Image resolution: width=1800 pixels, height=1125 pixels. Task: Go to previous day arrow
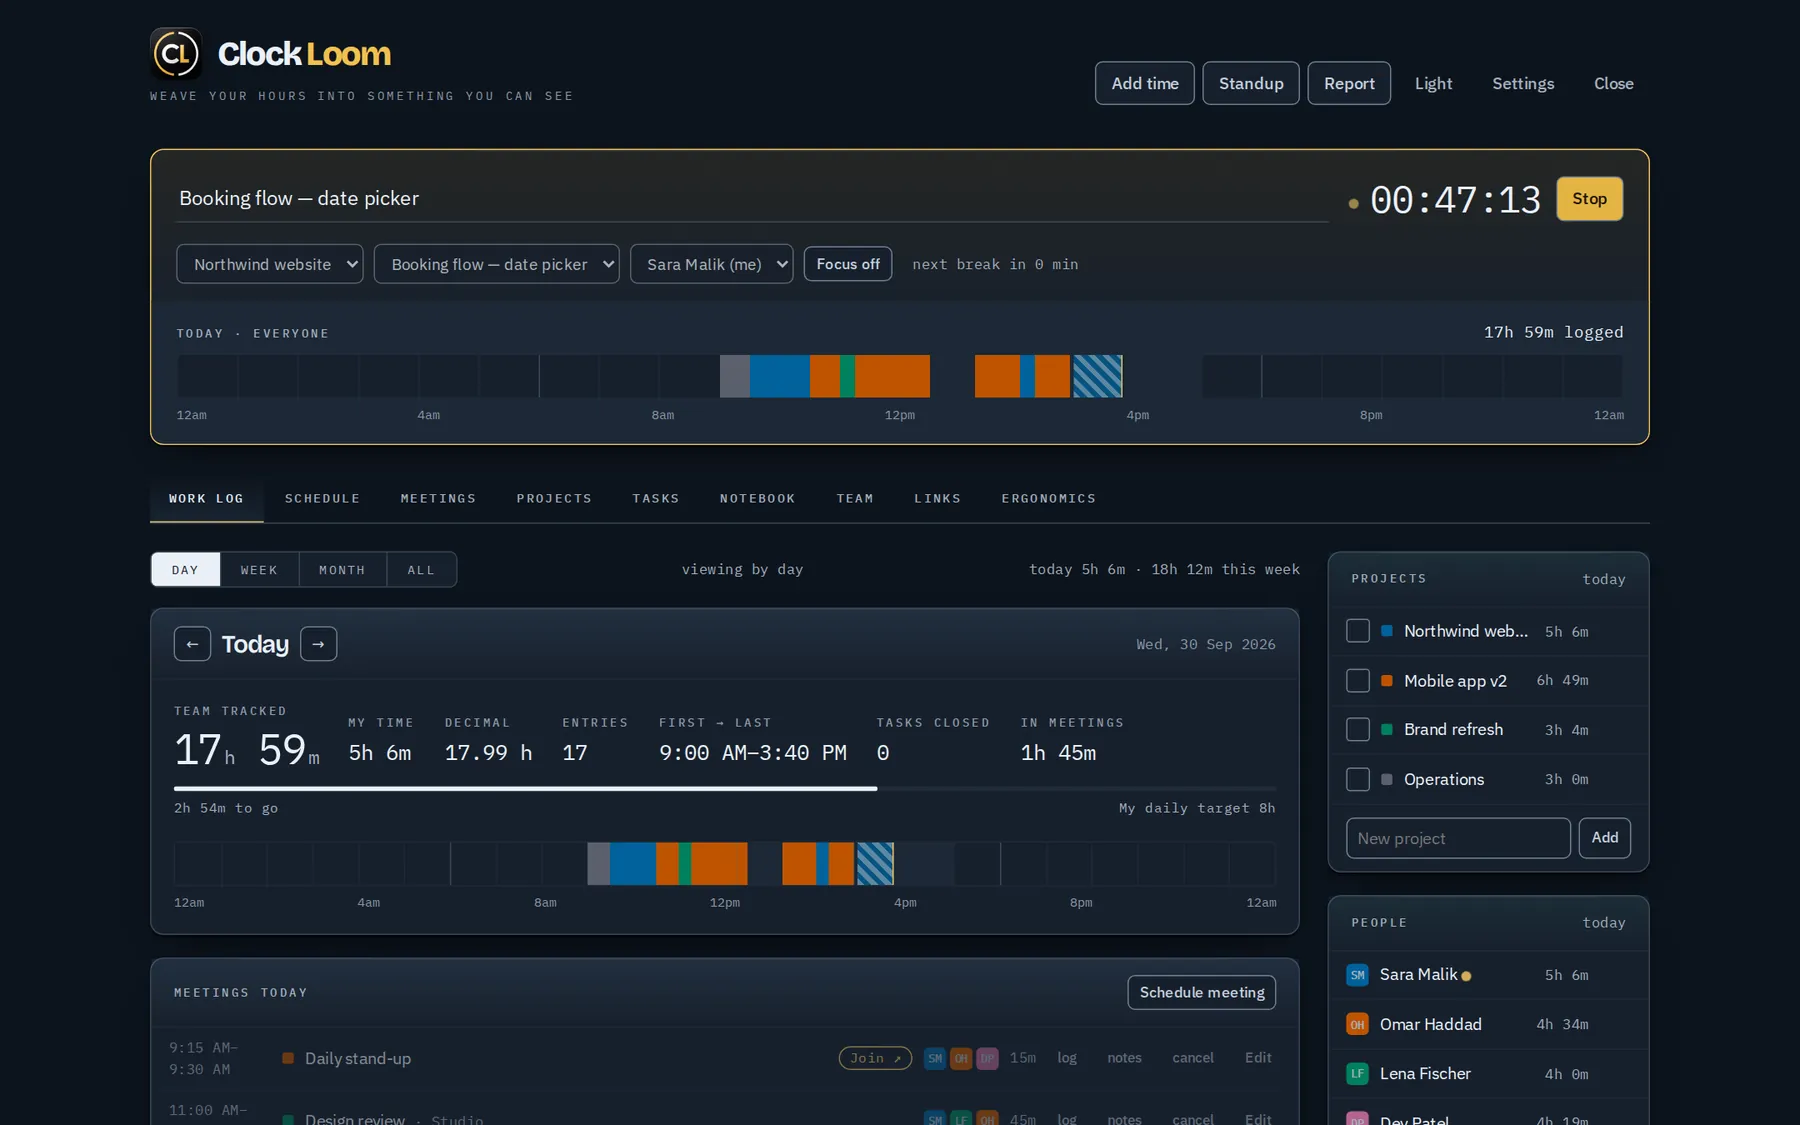point(192,644)
